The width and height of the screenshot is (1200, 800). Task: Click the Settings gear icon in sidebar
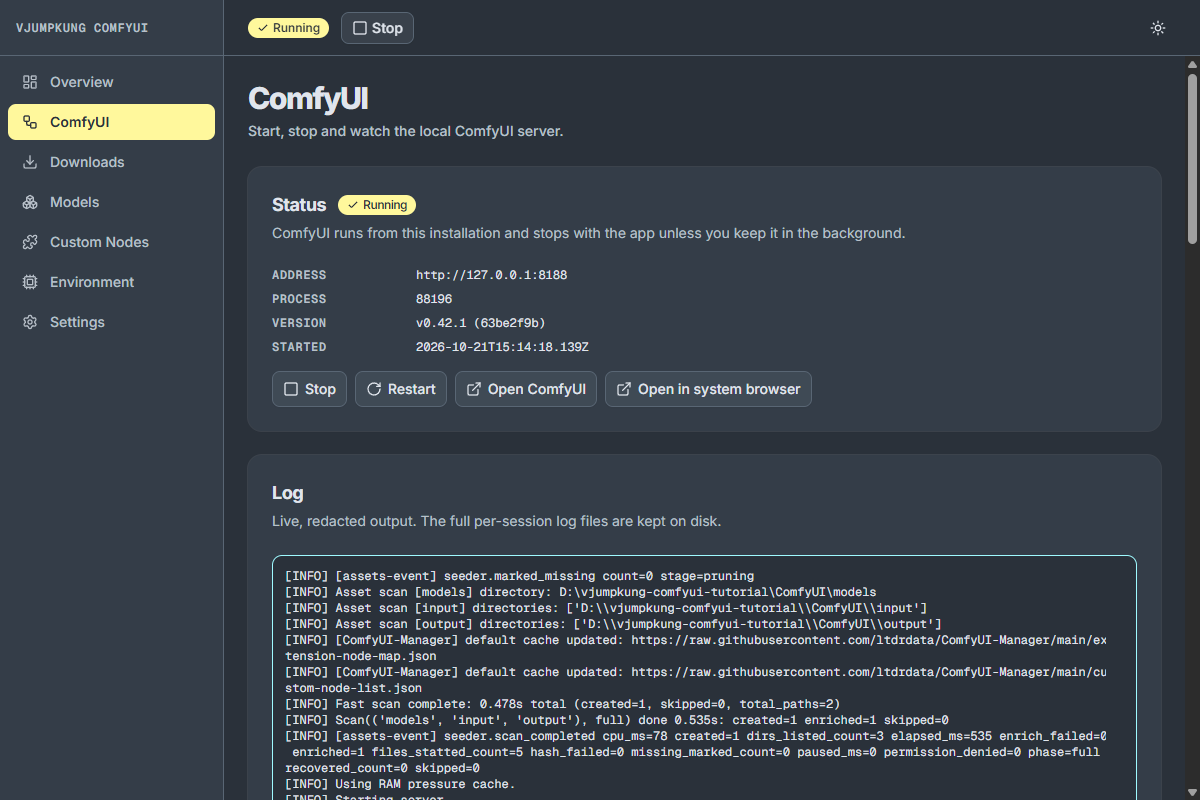point(30,322)
